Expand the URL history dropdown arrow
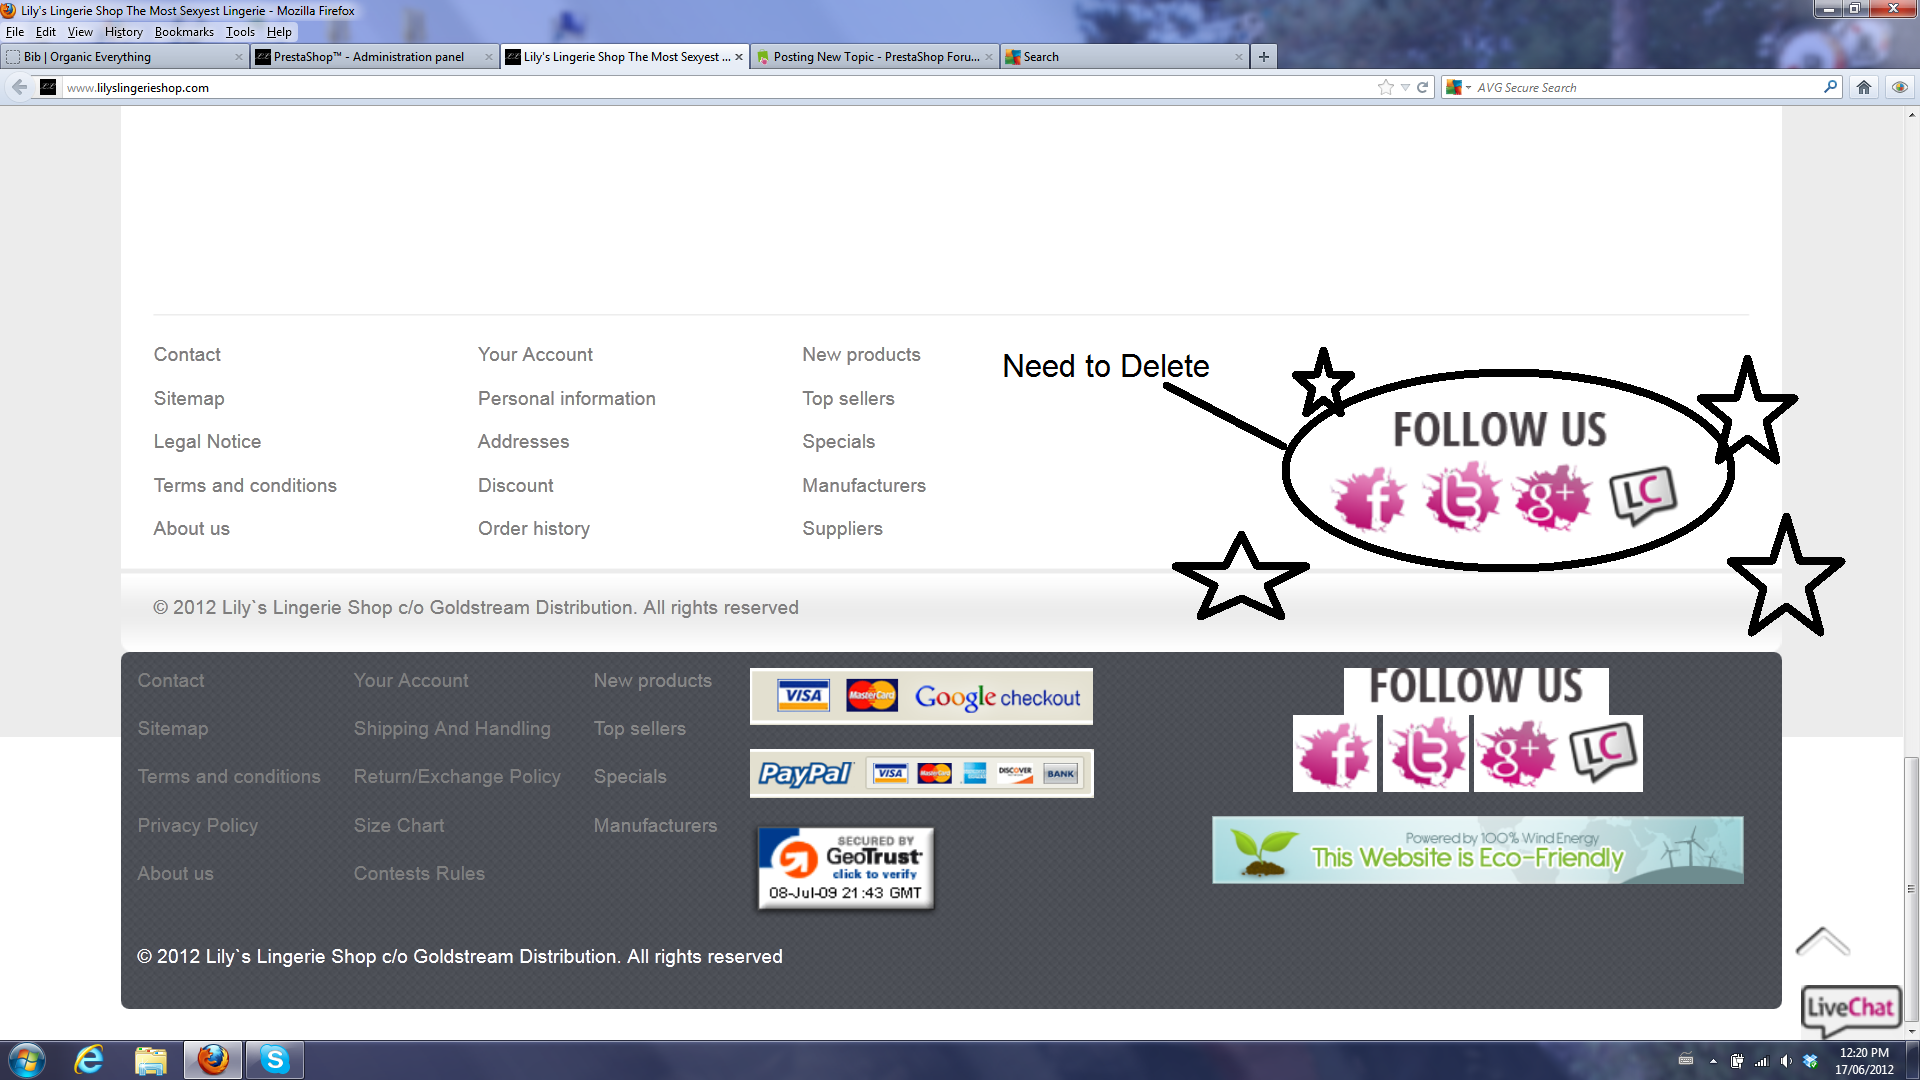The width and height of the screenshot is (1920, 1080). point(1405,88)
